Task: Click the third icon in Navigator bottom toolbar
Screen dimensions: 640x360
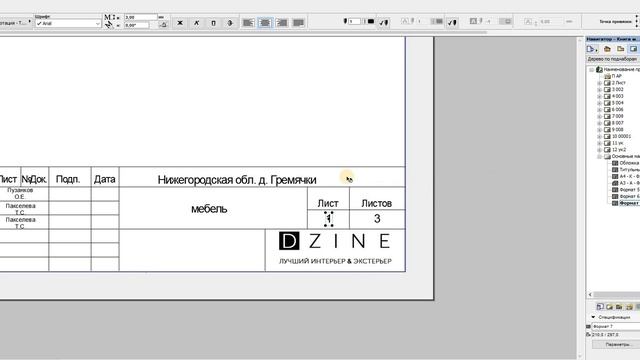Action: [619, 307]
